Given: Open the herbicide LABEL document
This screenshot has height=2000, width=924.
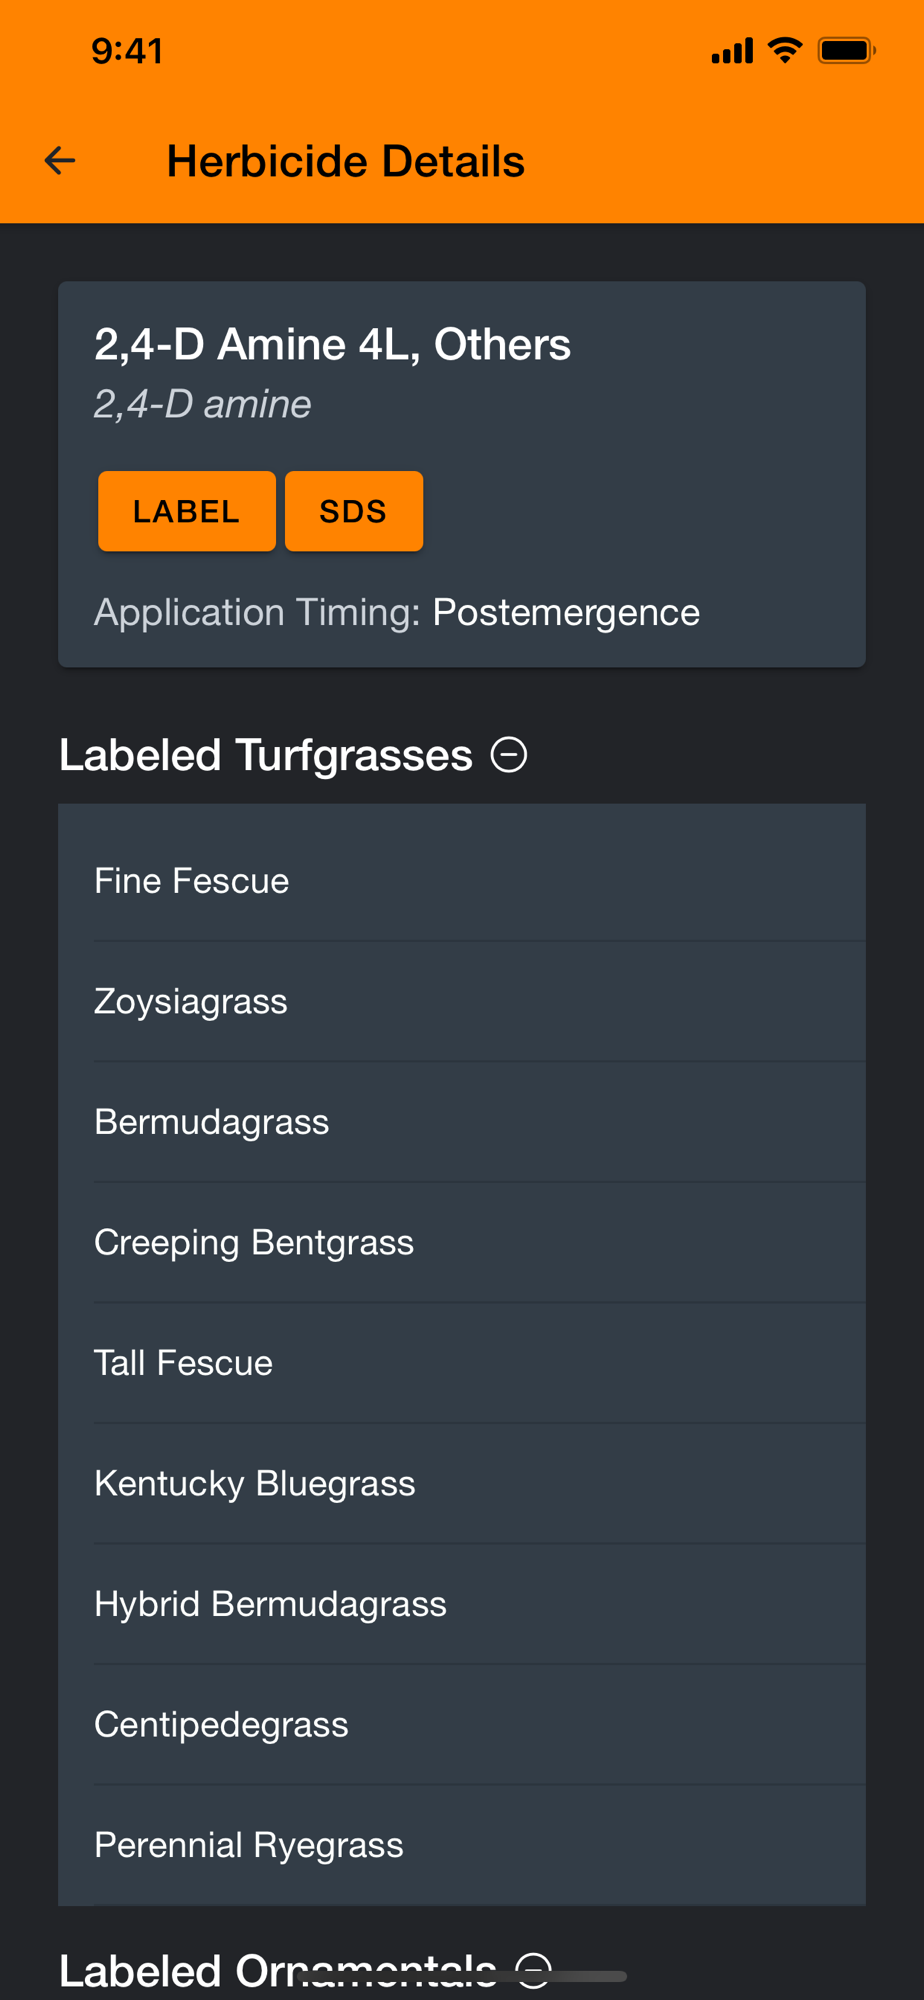Looking at the screenshot, I should click(187, 511).
